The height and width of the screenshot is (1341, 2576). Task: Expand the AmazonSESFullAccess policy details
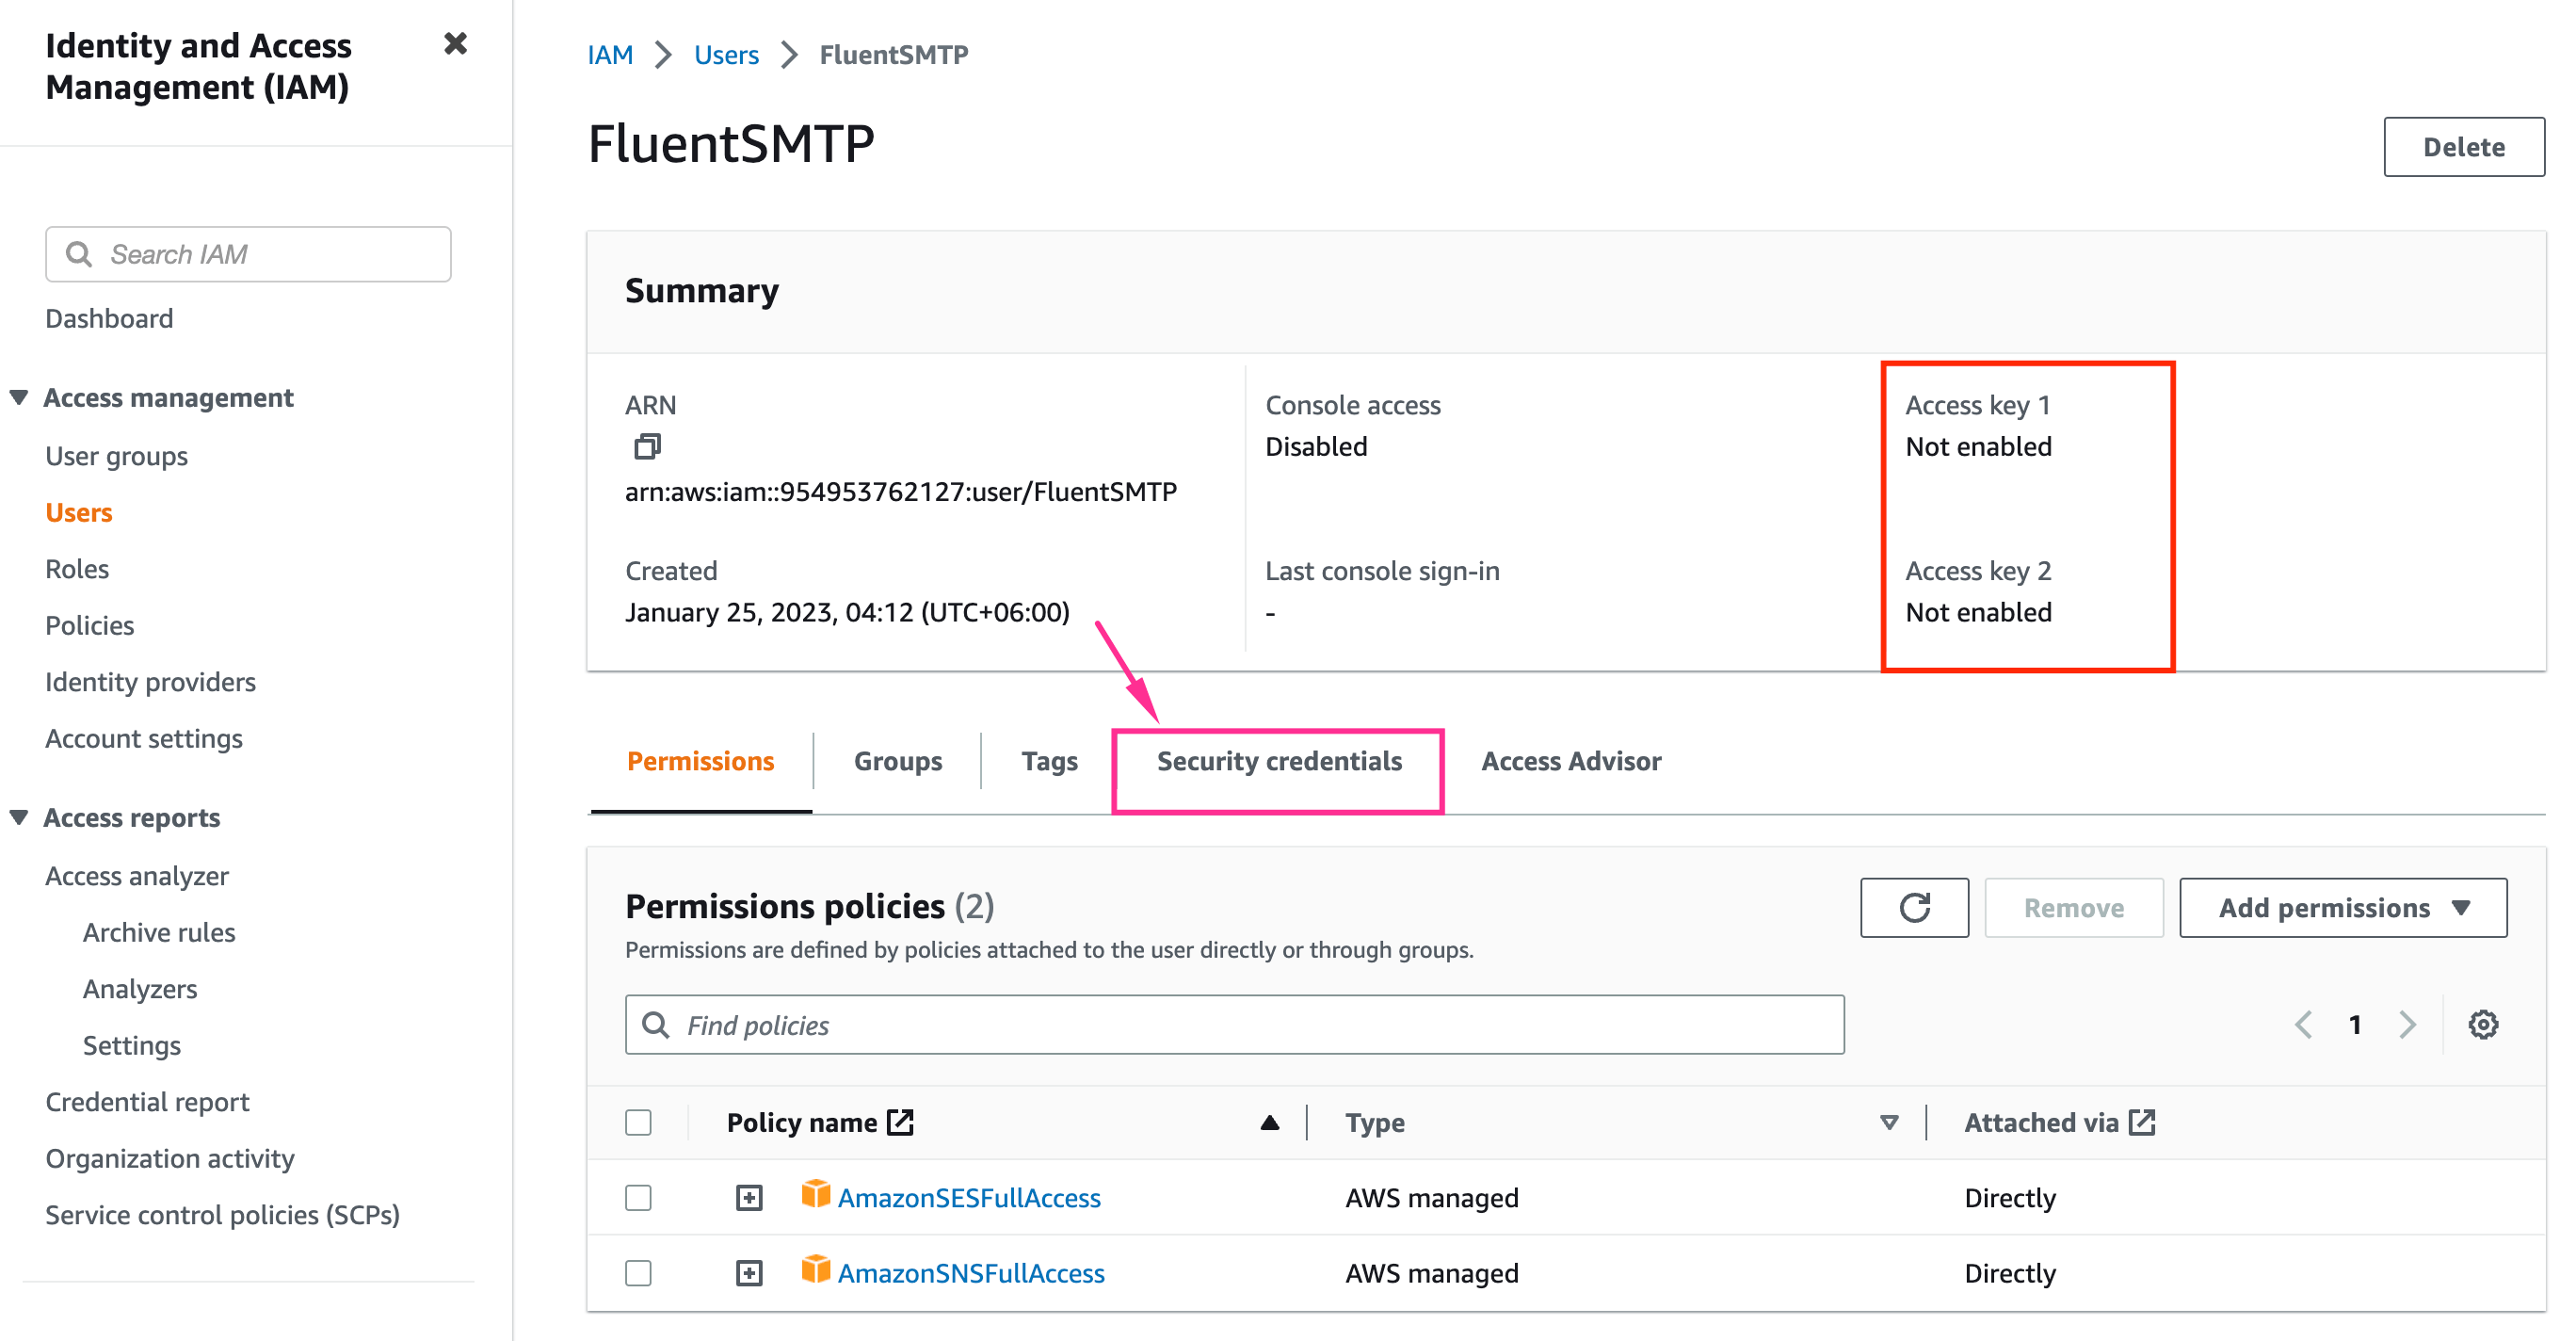[749, 1197]
